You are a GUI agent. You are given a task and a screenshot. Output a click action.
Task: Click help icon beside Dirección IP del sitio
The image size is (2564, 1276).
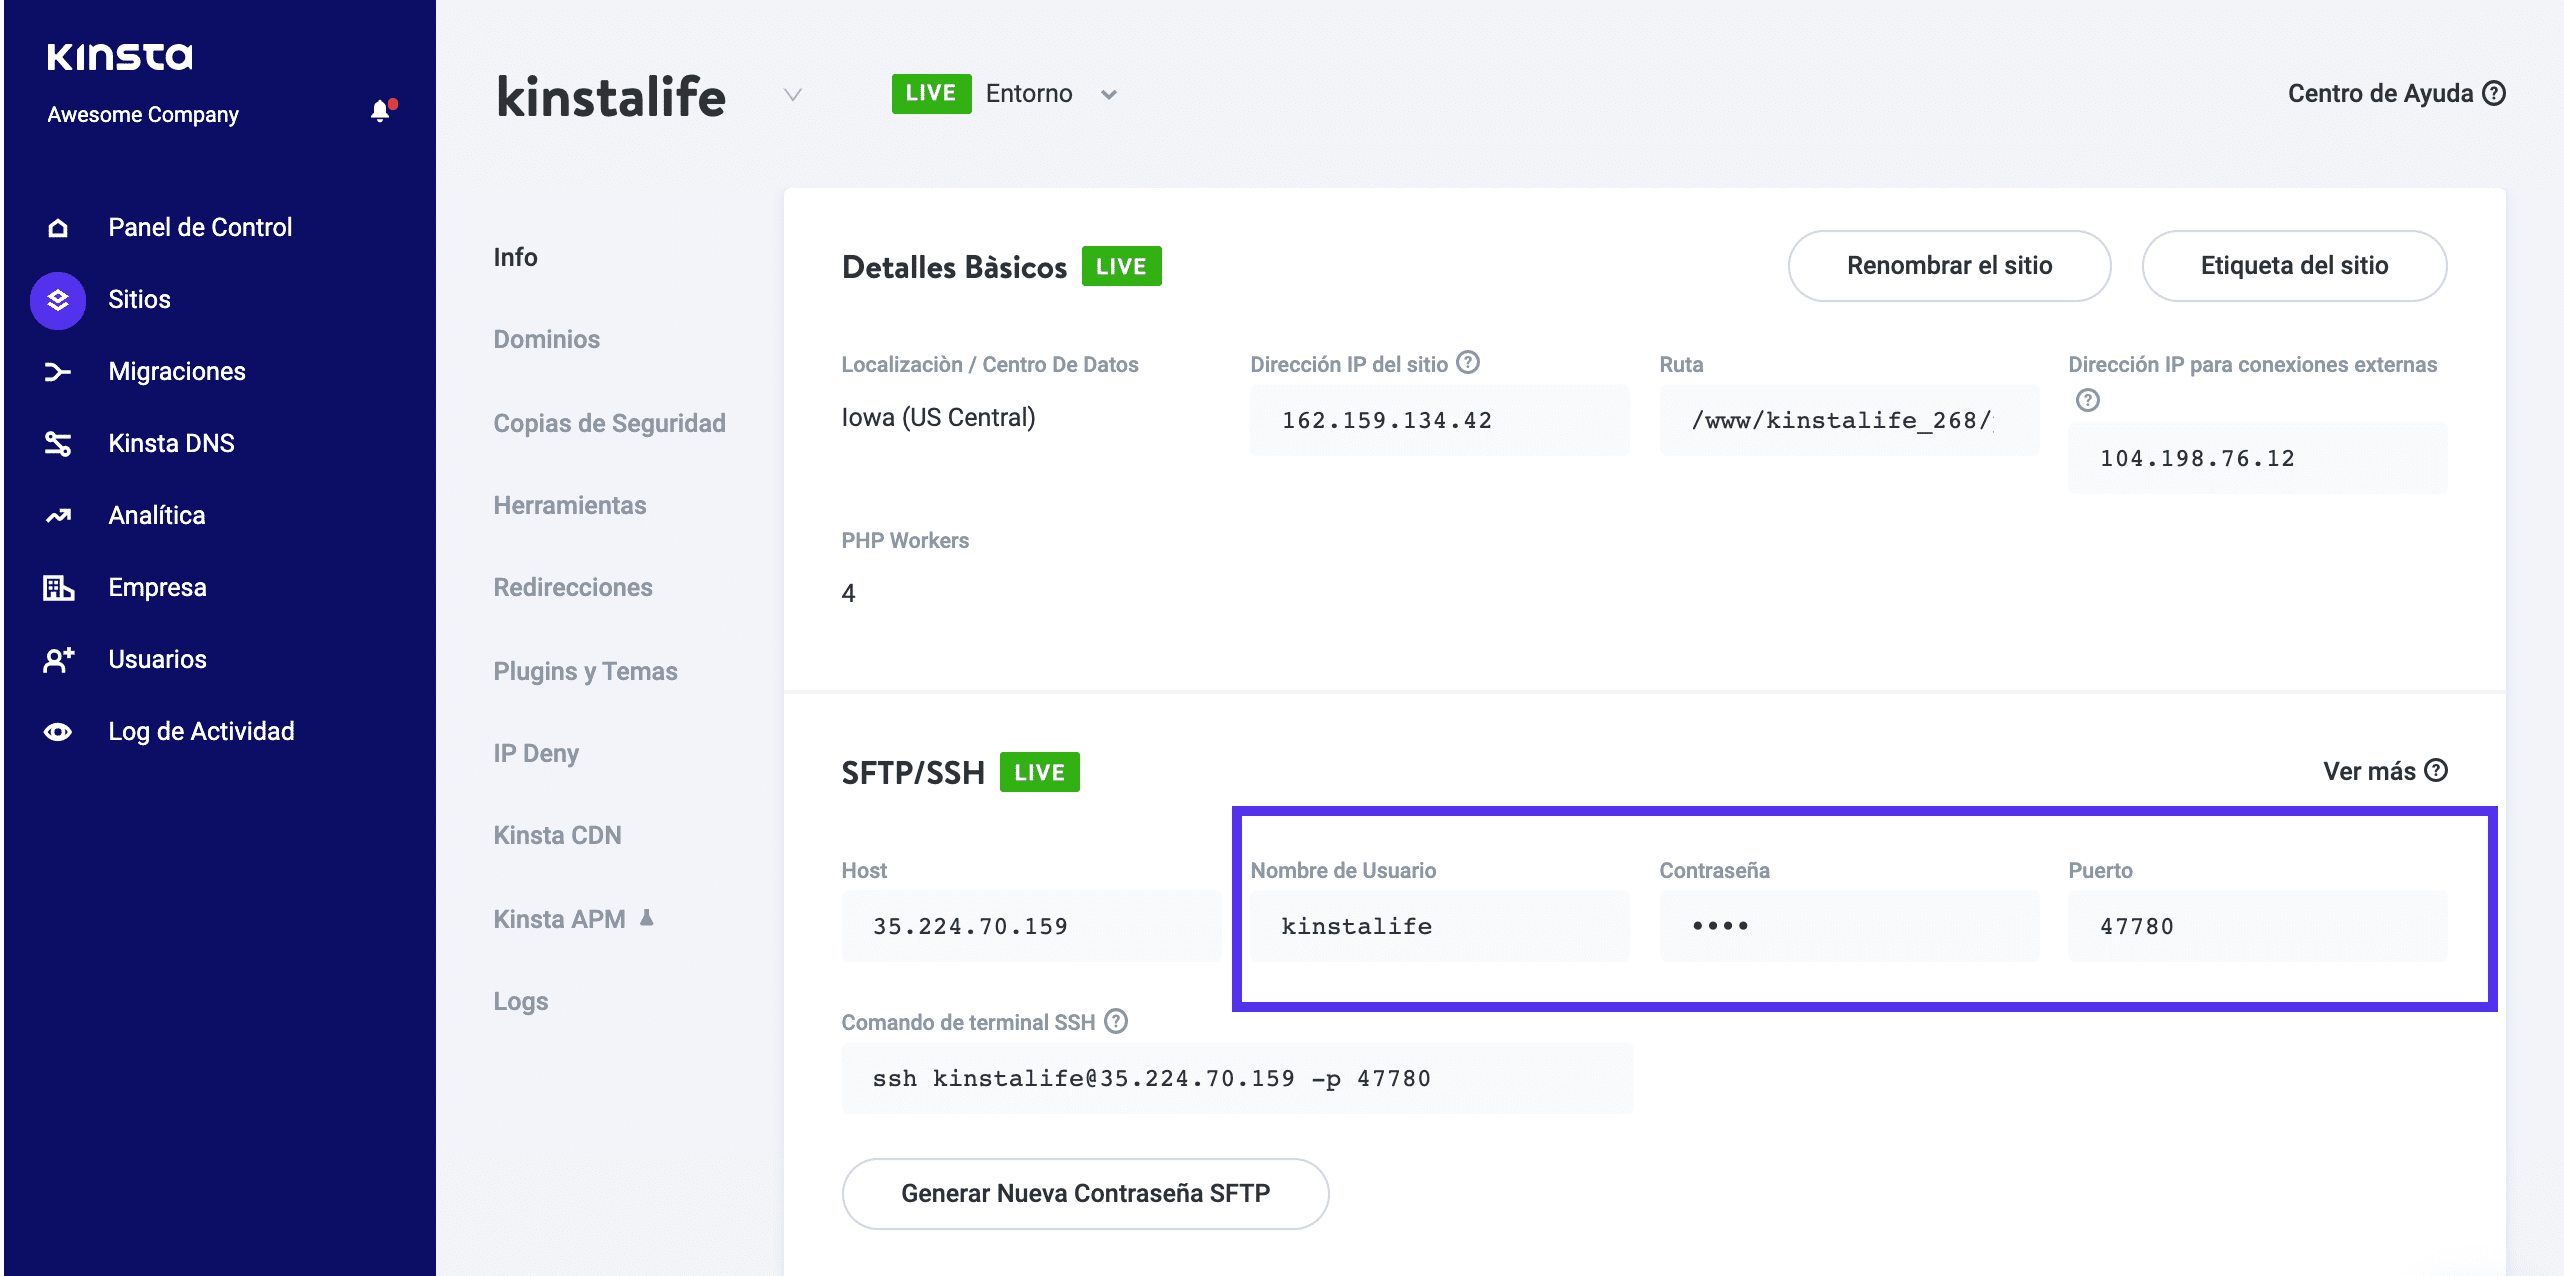point(1467,362)
